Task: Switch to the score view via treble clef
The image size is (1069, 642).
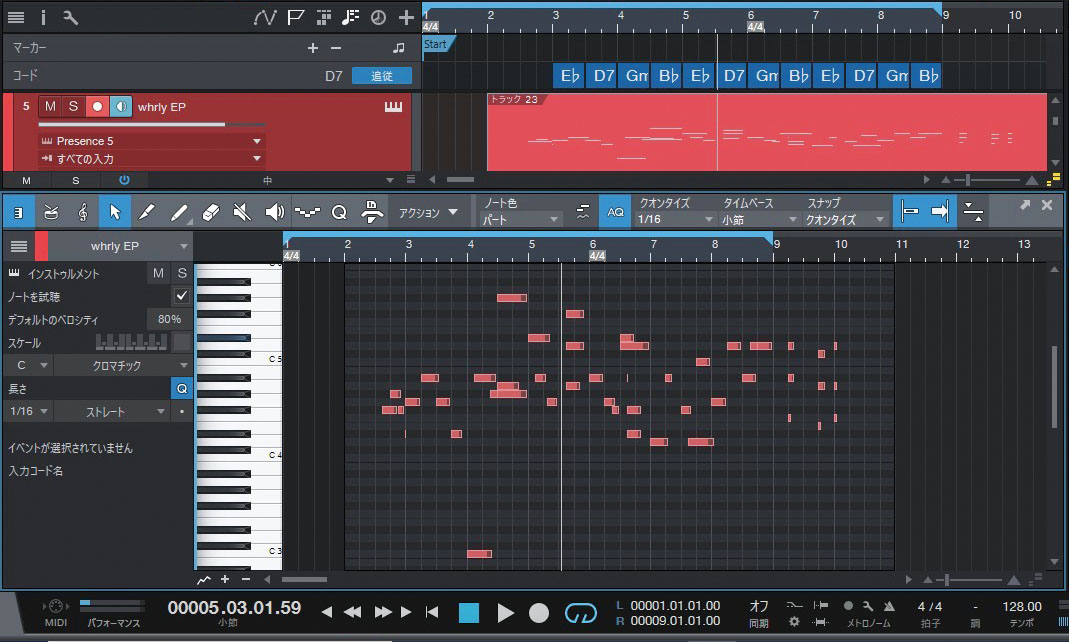Action: (x=82, y=212)
